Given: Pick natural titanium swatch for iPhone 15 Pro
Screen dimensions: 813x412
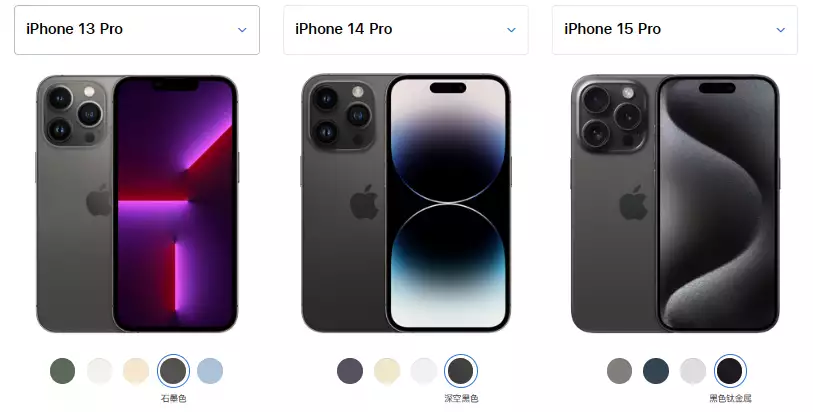Looking at the screenshot, I should [x=620, y=371].
